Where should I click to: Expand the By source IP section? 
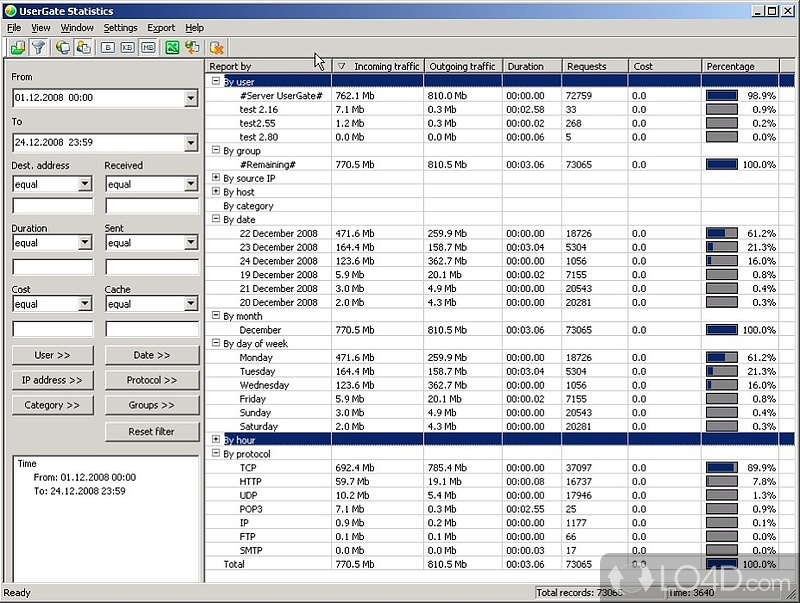tap(216, 178)
